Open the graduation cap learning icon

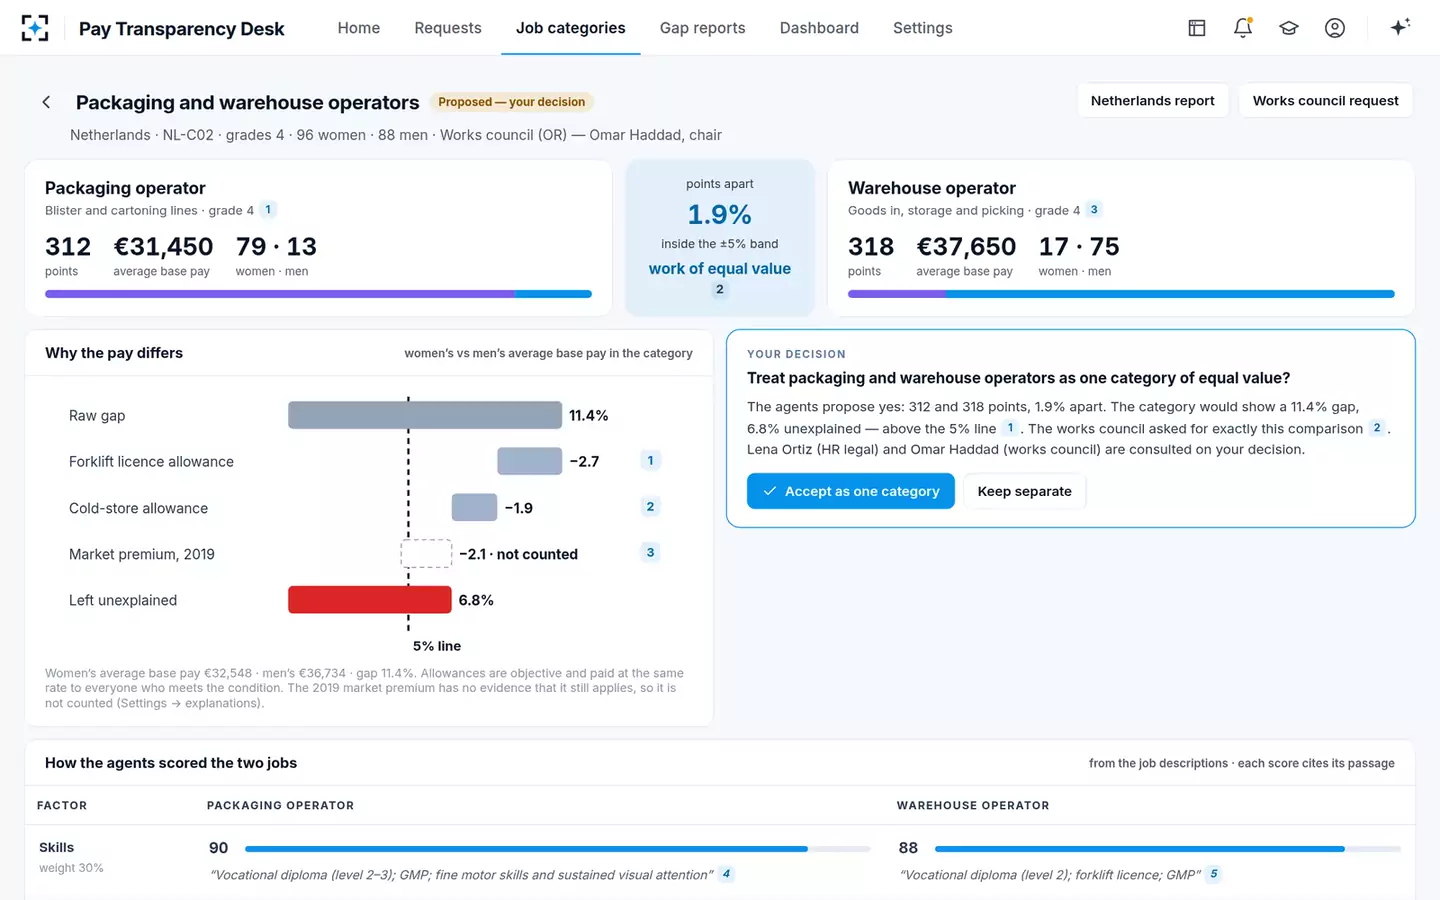pyautogui.click(x=1289, y=28)
